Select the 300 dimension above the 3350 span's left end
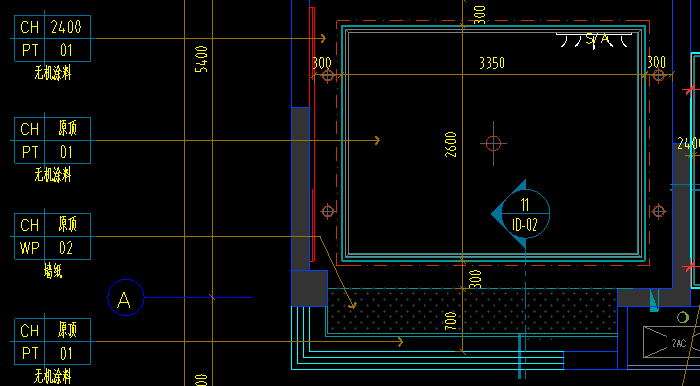Viewport: 700px width, 386px height. tap(321, 62)
